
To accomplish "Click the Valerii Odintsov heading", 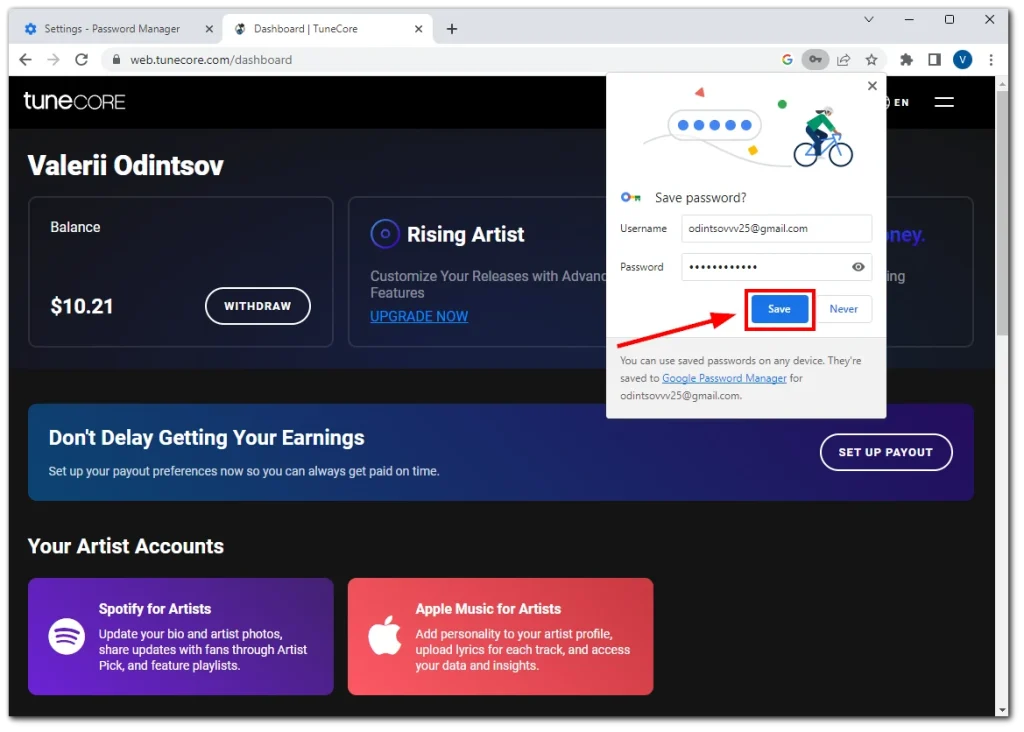I will [x=125, y=166].
